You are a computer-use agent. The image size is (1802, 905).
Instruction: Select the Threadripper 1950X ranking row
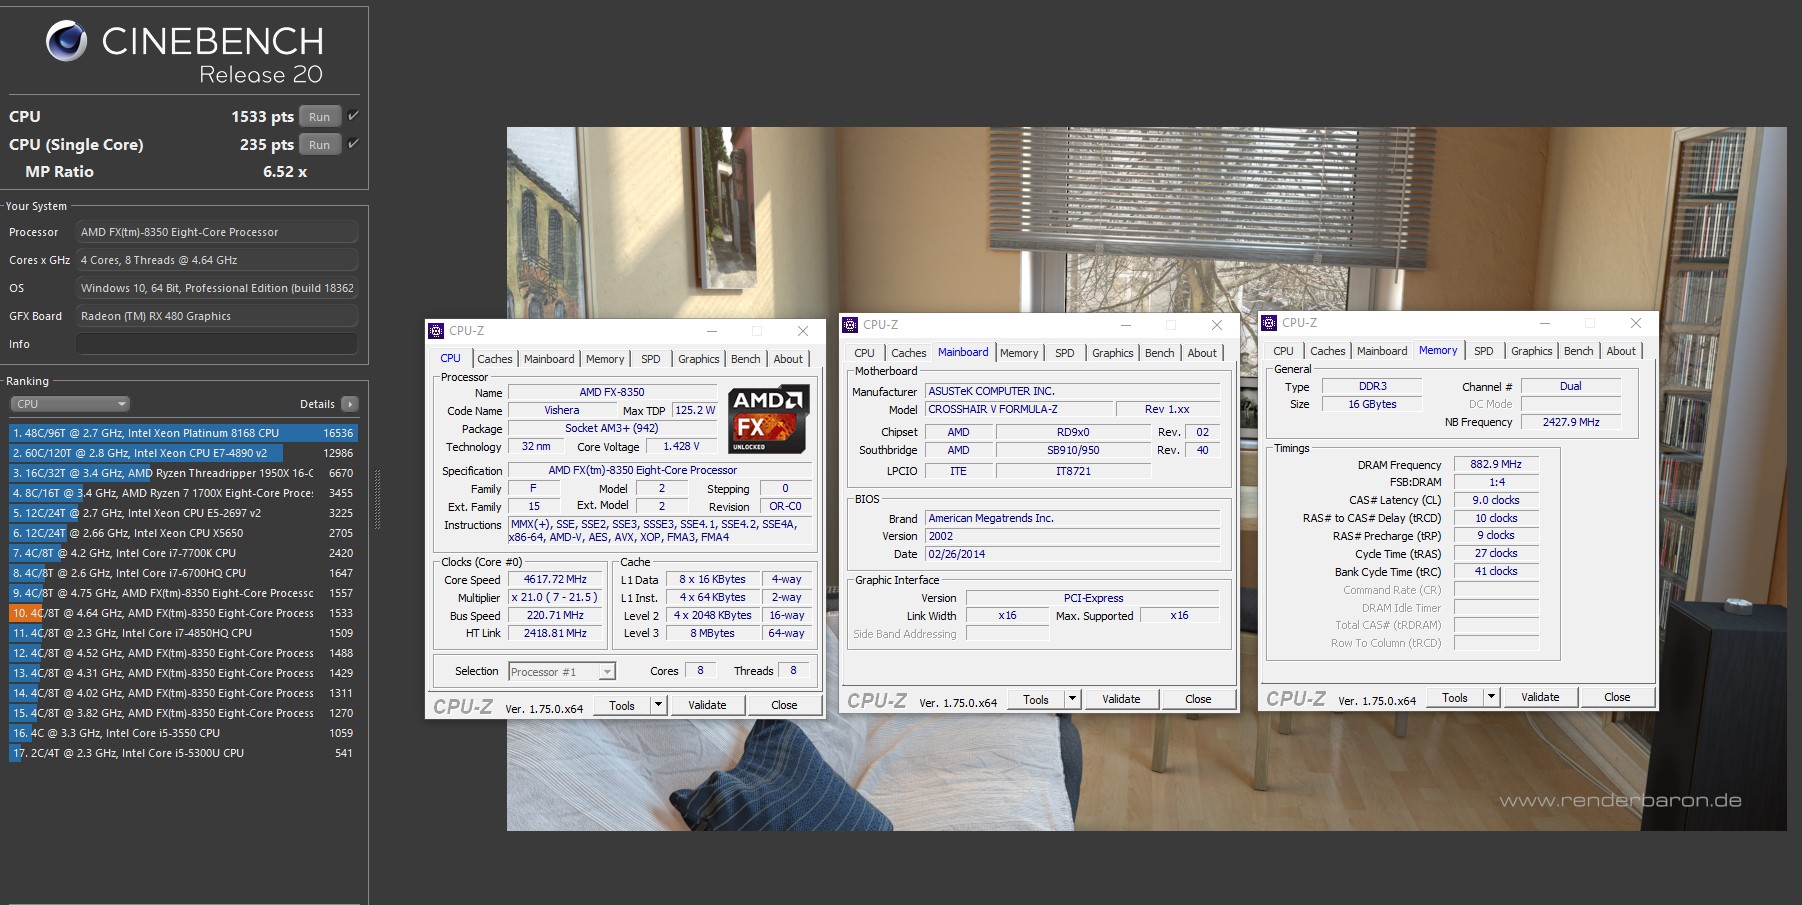pos(183,473)
